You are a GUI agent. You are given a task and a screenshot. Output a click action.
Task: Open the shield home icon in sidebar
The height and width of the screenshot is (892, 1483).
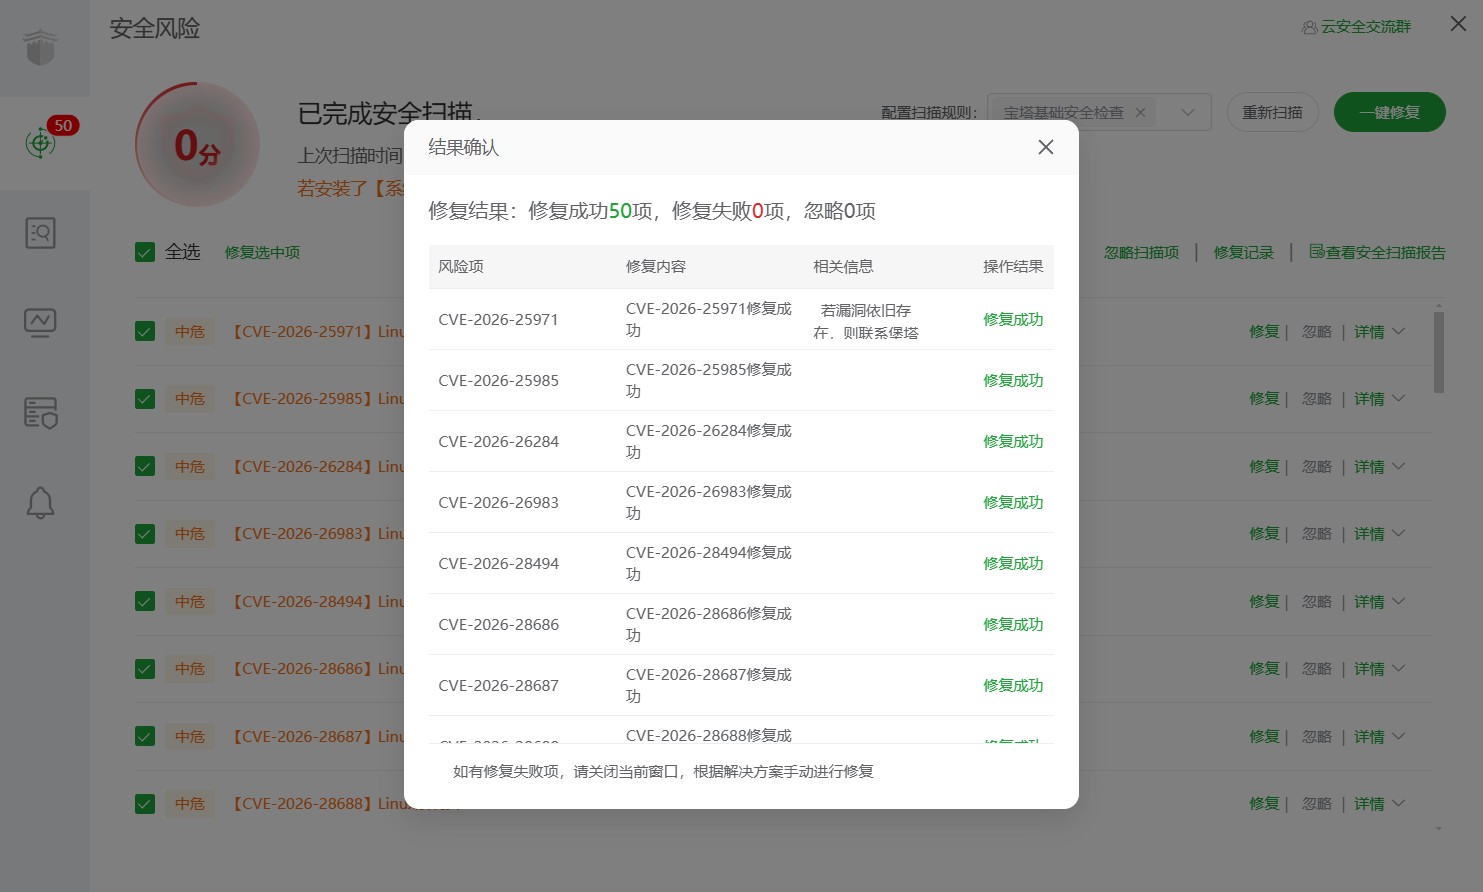(40, 47)
